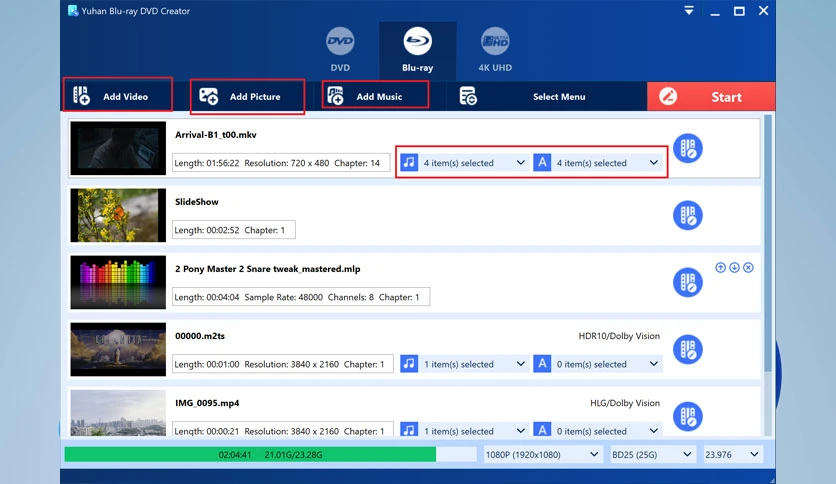Click the Add Picture button
Screen dimensions: 836x484
(247, 96)
